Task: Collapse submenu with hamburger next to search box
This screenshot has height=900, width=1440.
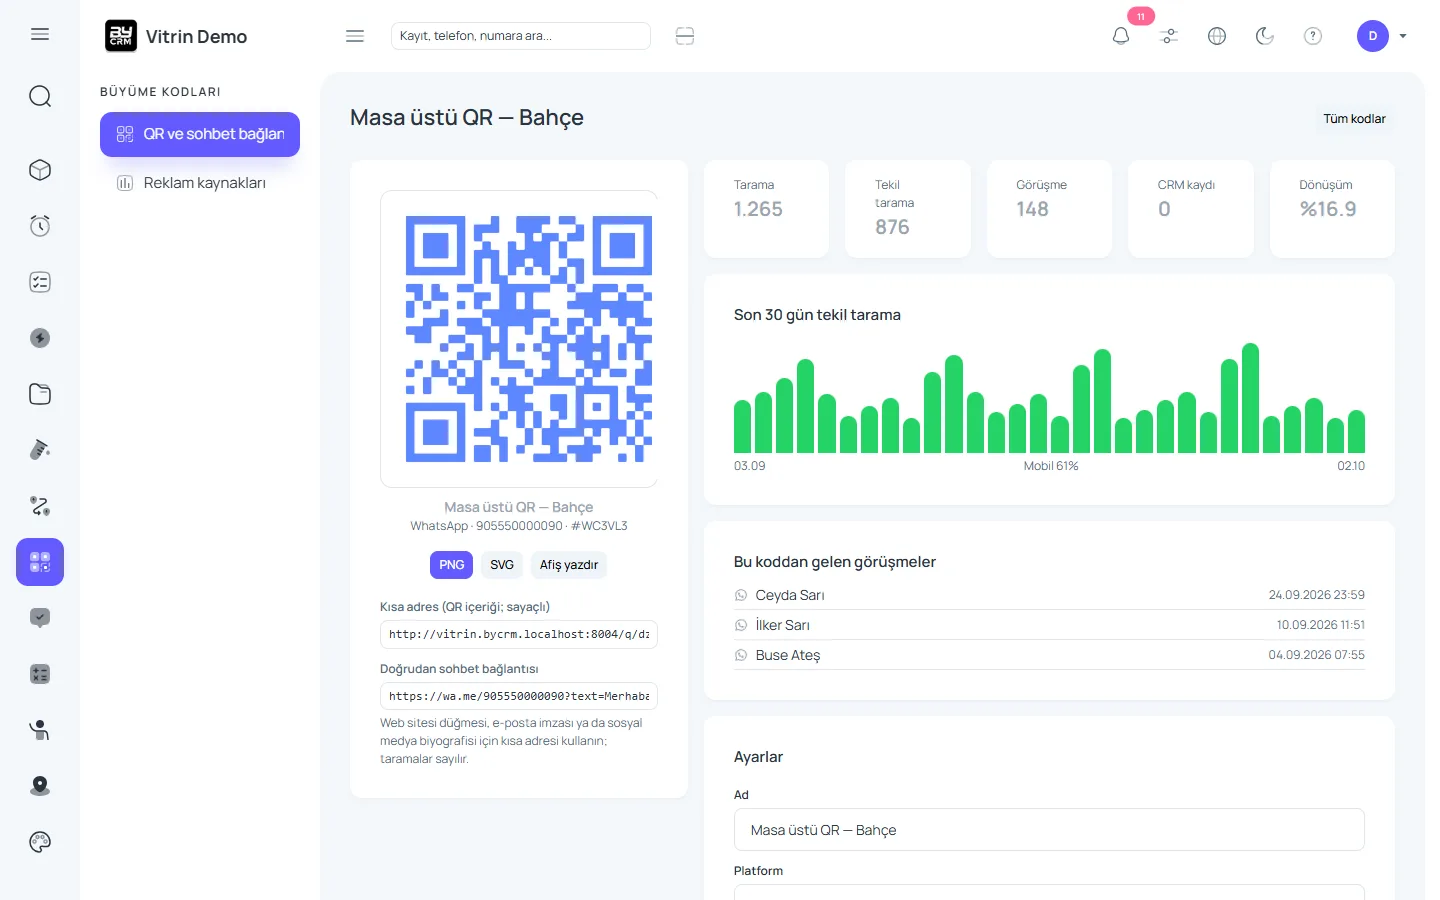Action: click(x=355, y=36)
